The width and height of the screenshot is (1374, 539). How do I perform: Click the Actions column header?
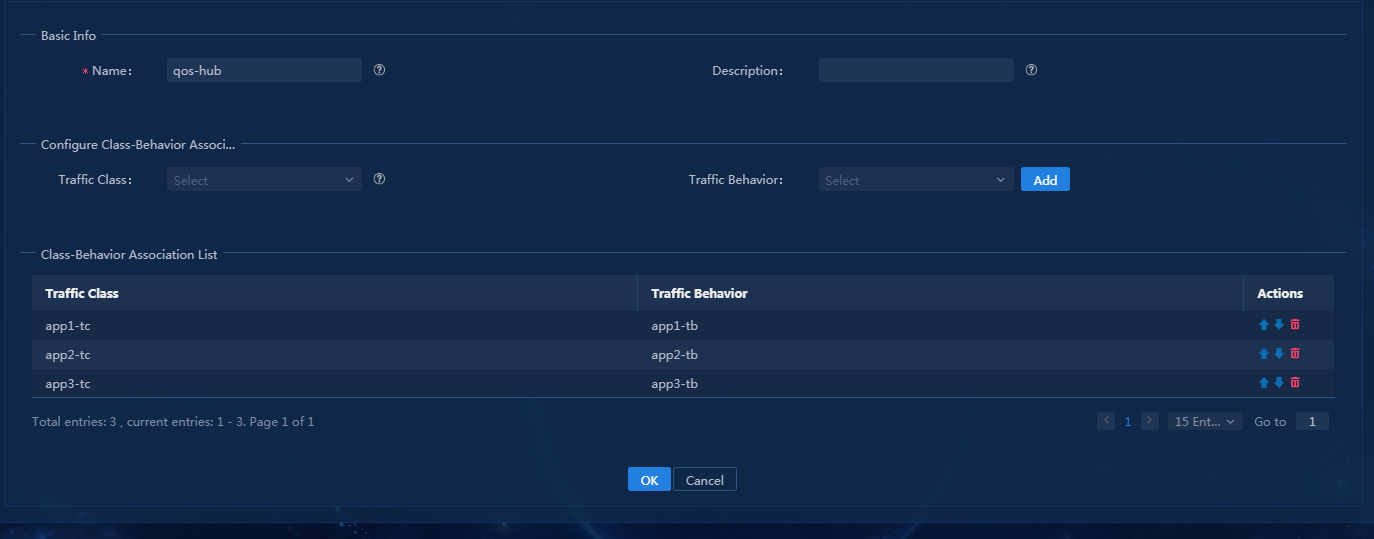click(x=1289, y=293)
